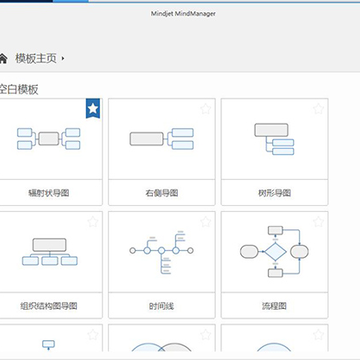
Task: Click the 组织结构图导图 label
Action: click(49, 306)
